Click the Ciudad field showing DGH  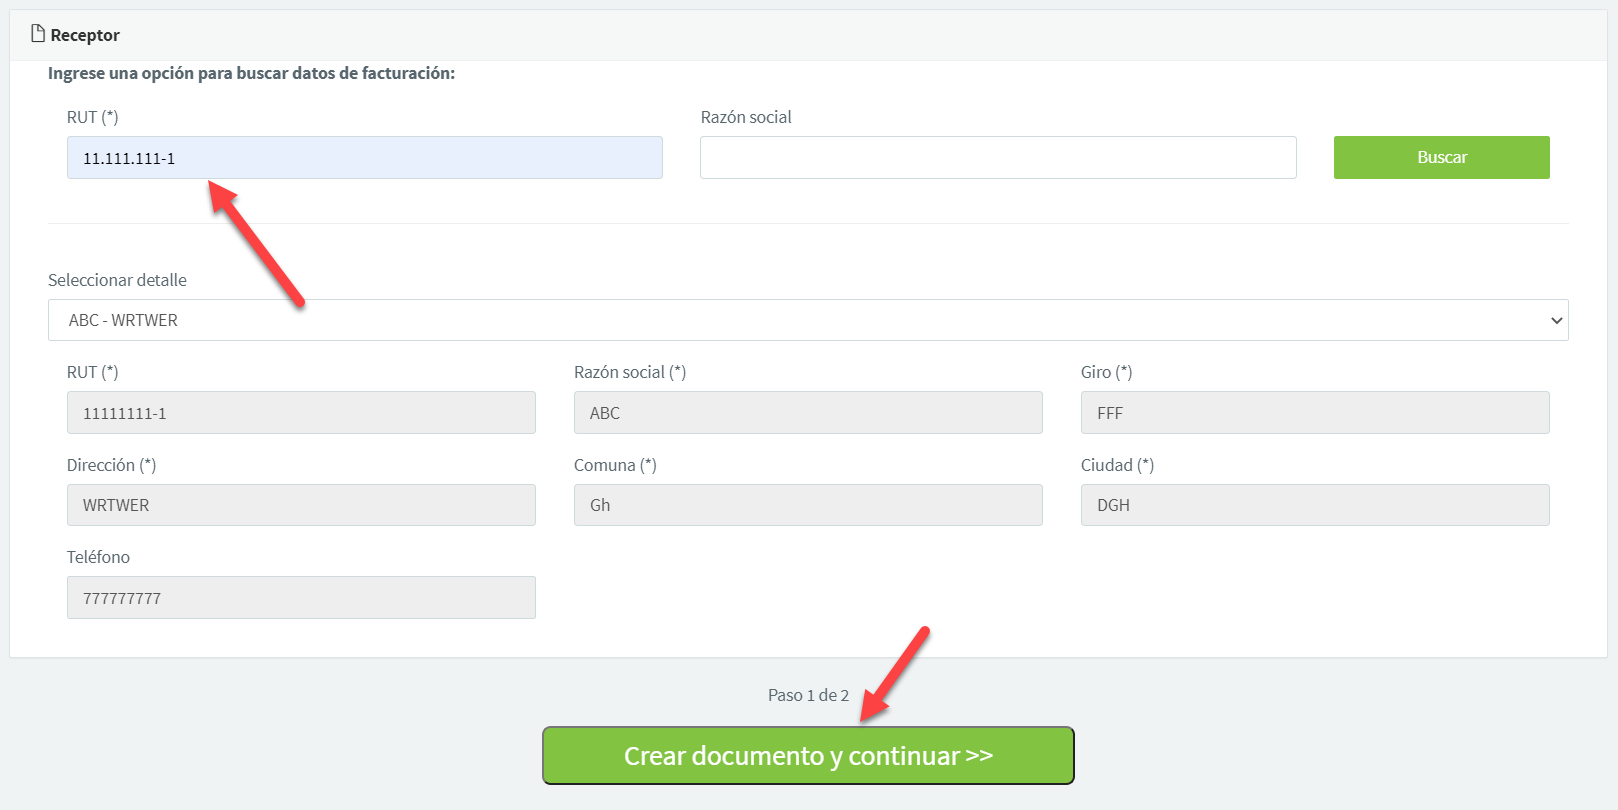1314,505
